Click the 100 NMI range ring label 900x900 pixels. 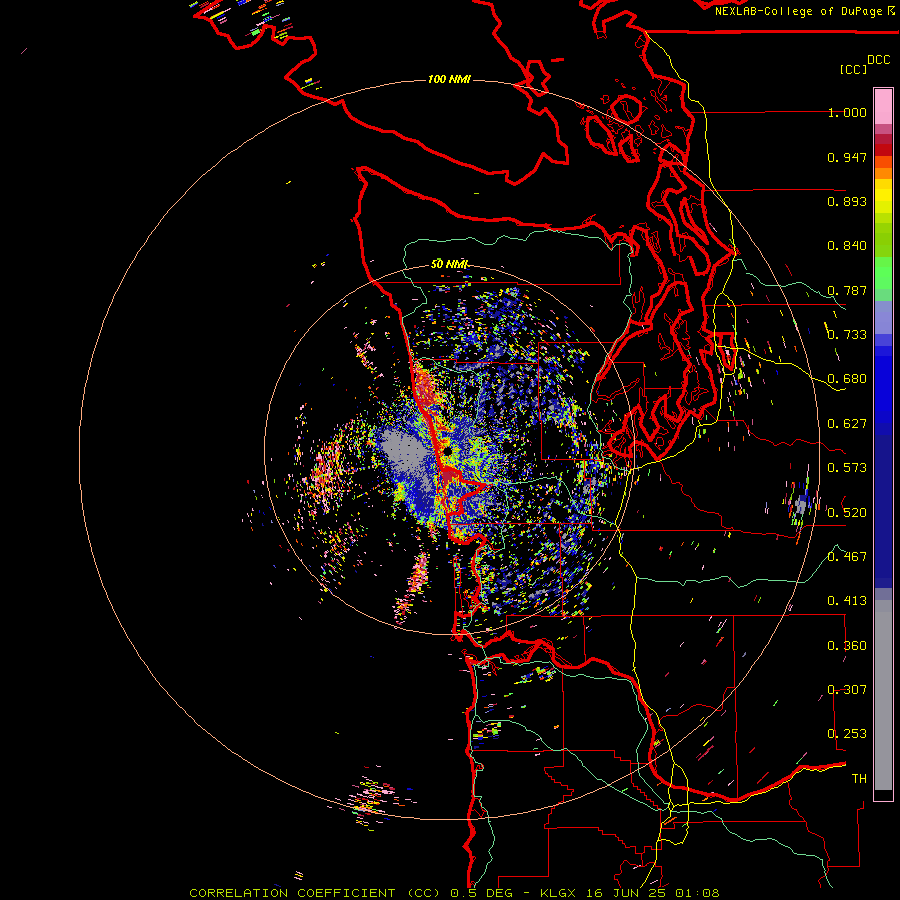pyautogui.click(x=449, y=79)
